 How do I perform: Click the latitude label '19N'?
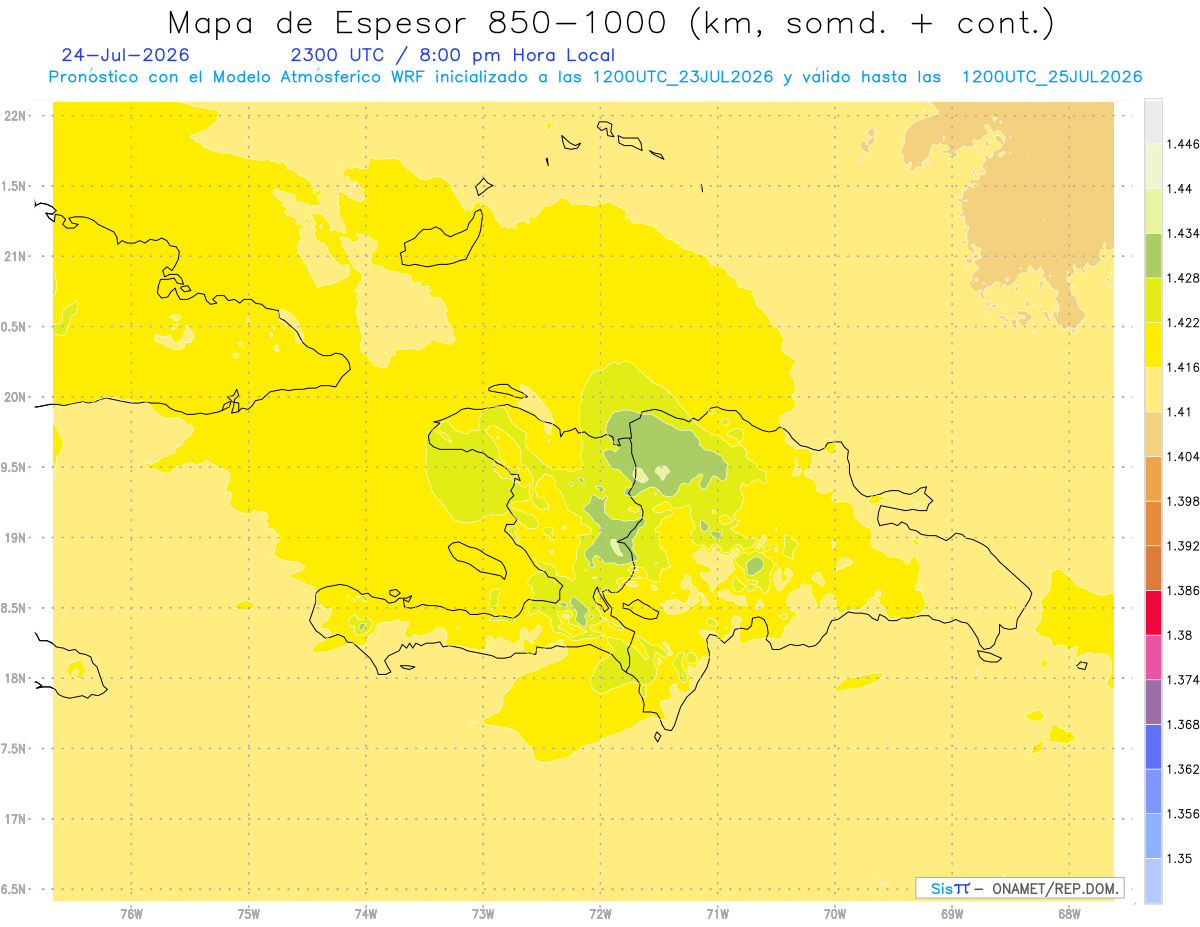(15, 538)
